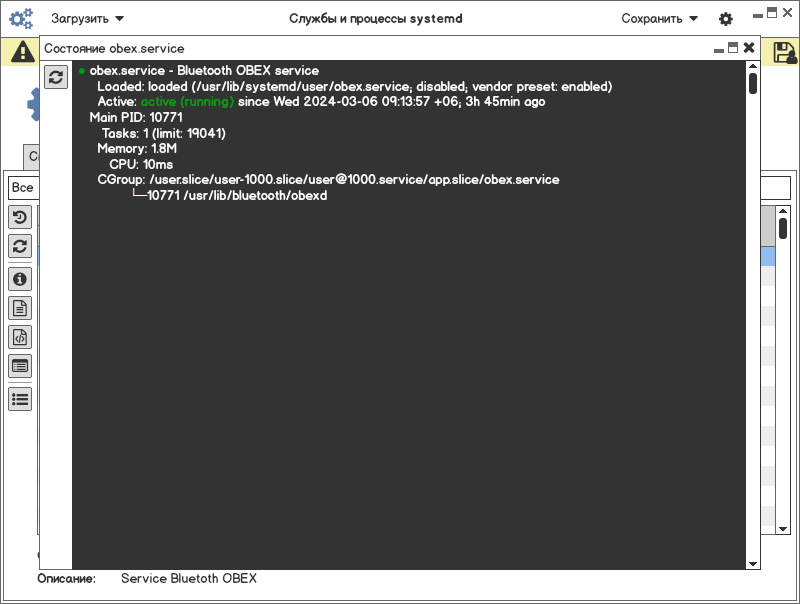
Task: Minimize the main systemd window
Action: 758,15
